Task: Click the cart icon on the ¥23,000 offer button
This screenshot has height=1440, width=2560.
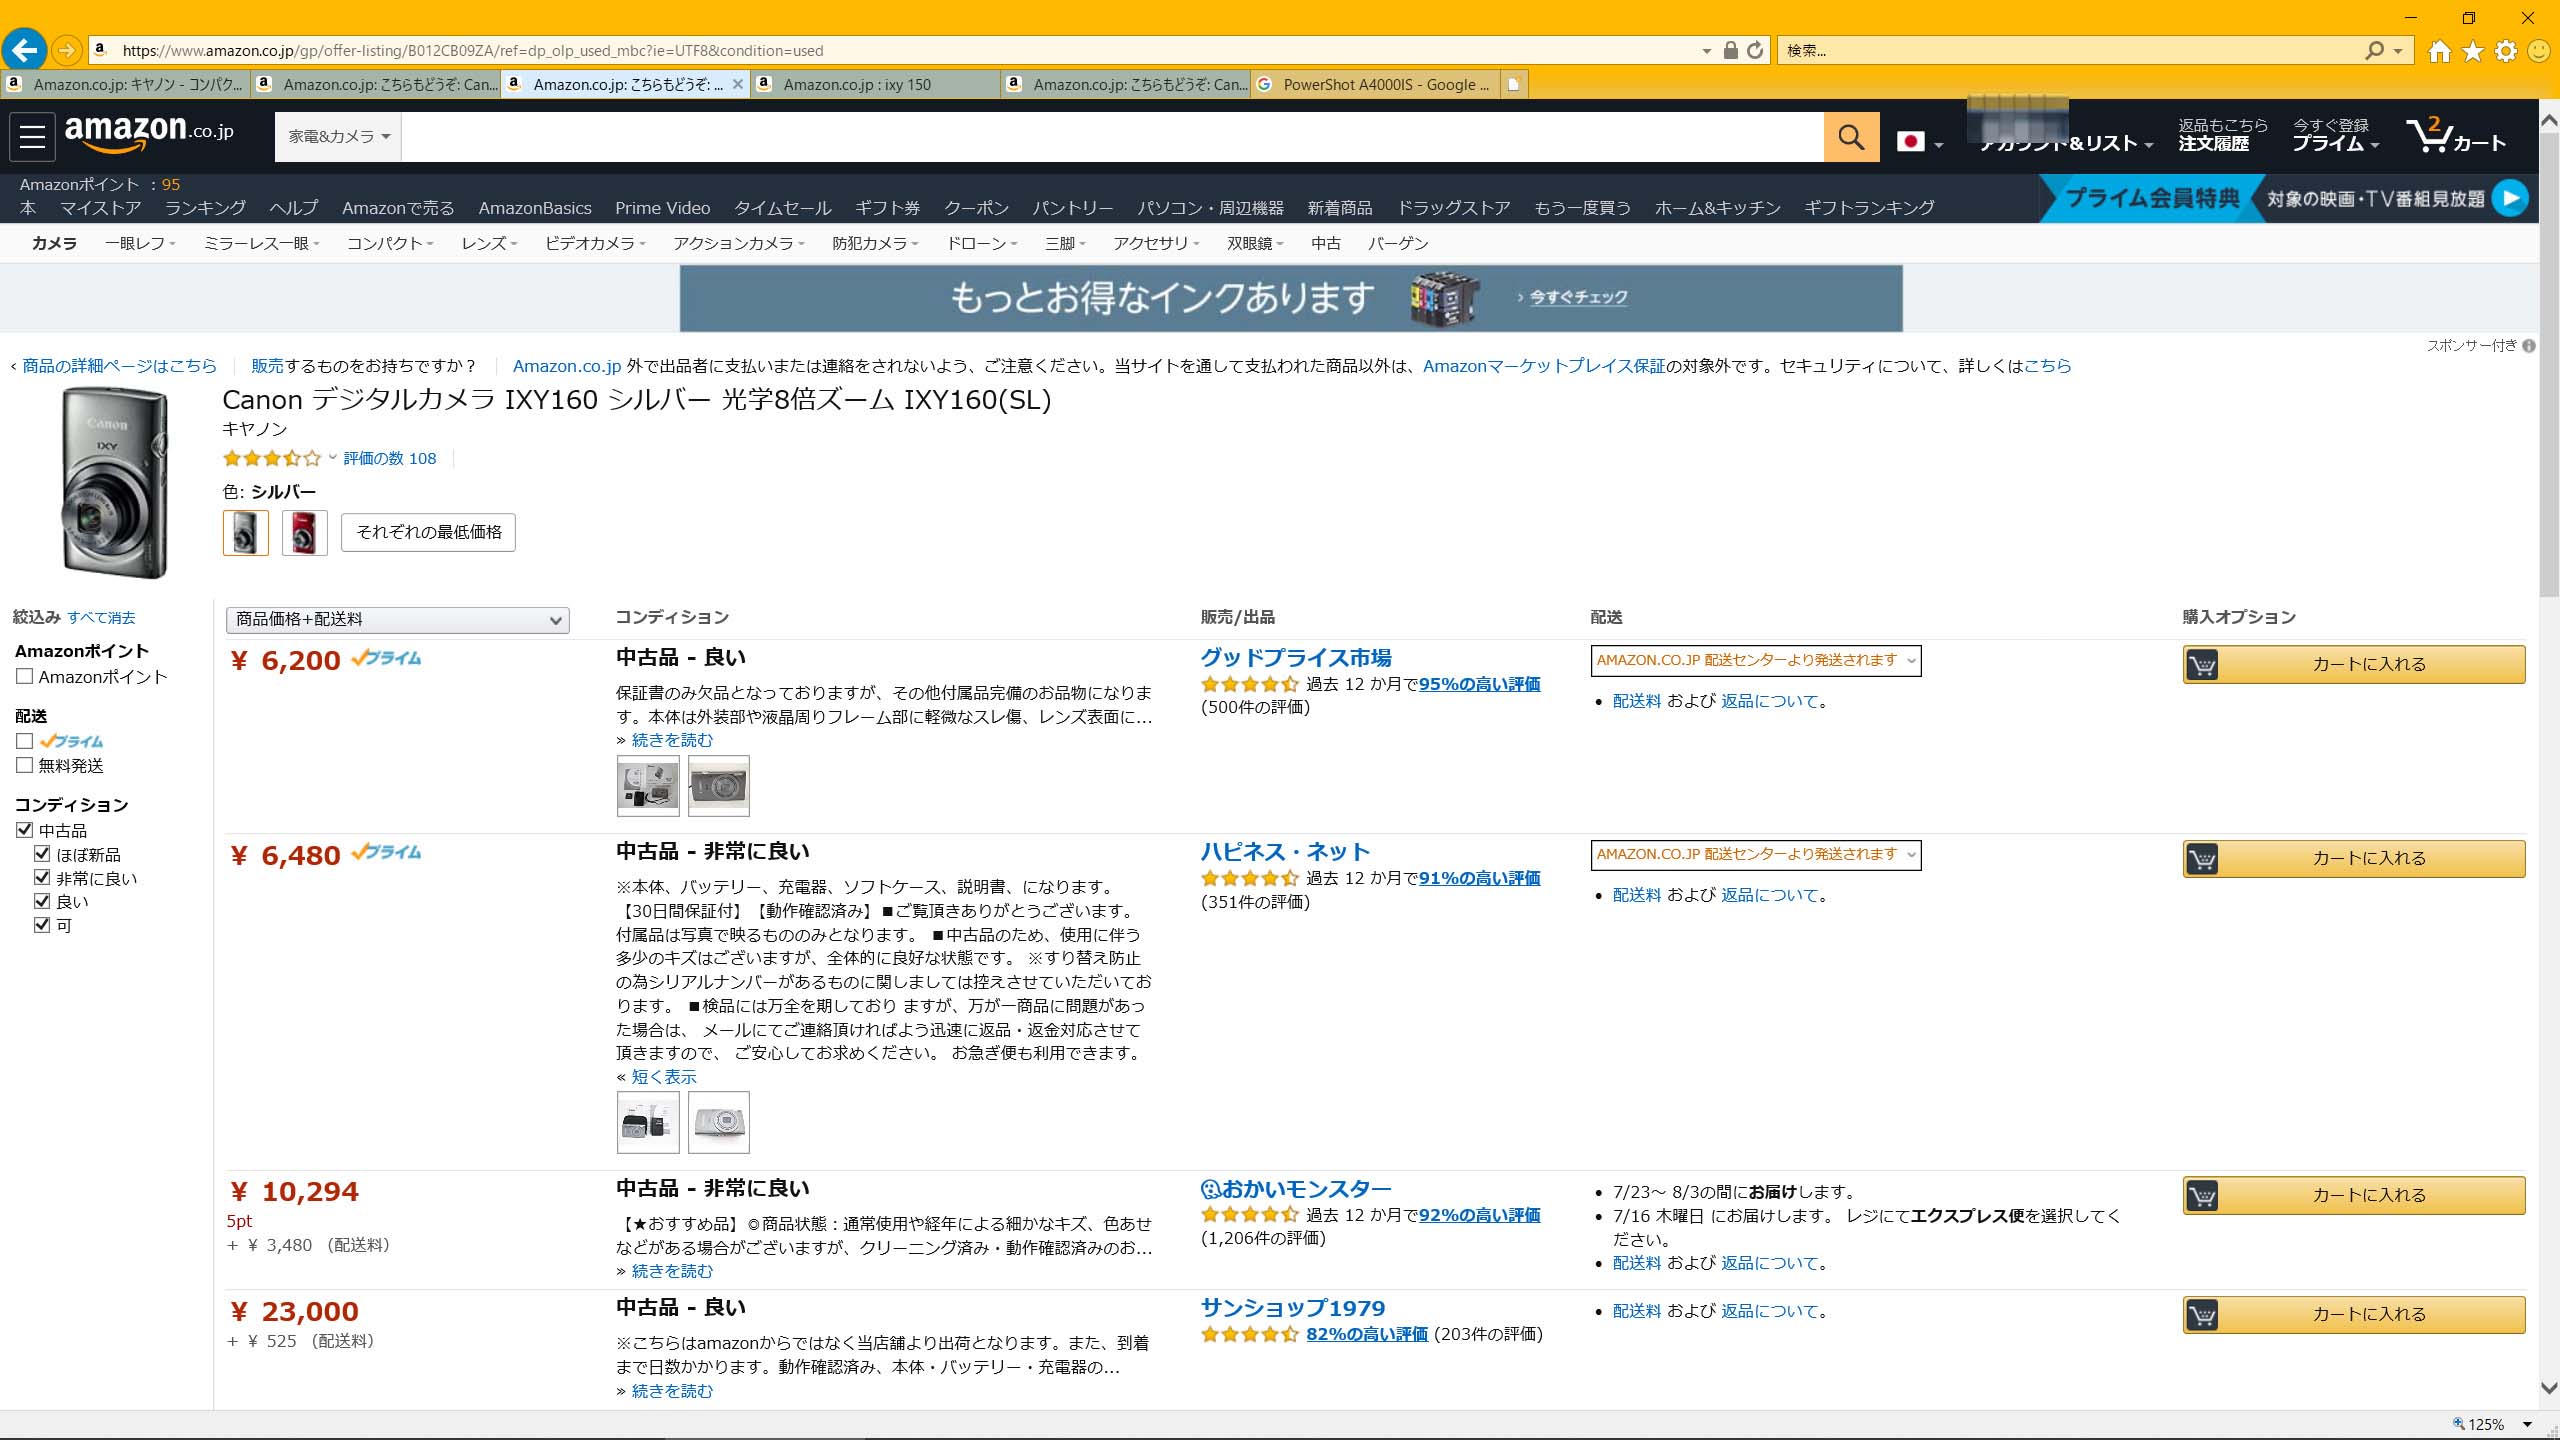Action: [x=2202, y=1314]
